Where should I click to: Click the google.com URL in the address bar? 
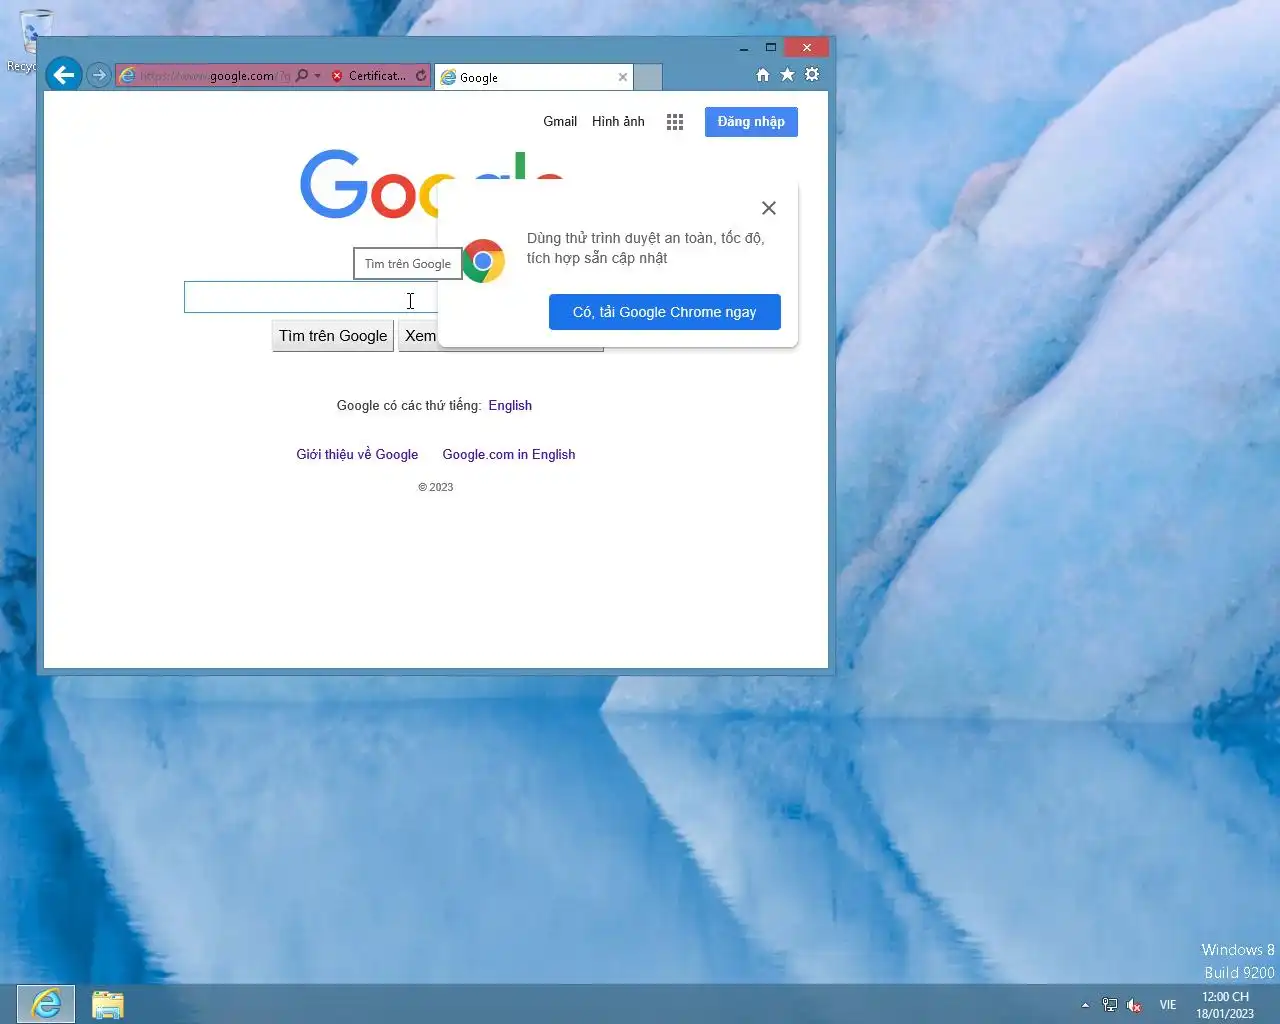pyautogui.click(x=214, y=76)
